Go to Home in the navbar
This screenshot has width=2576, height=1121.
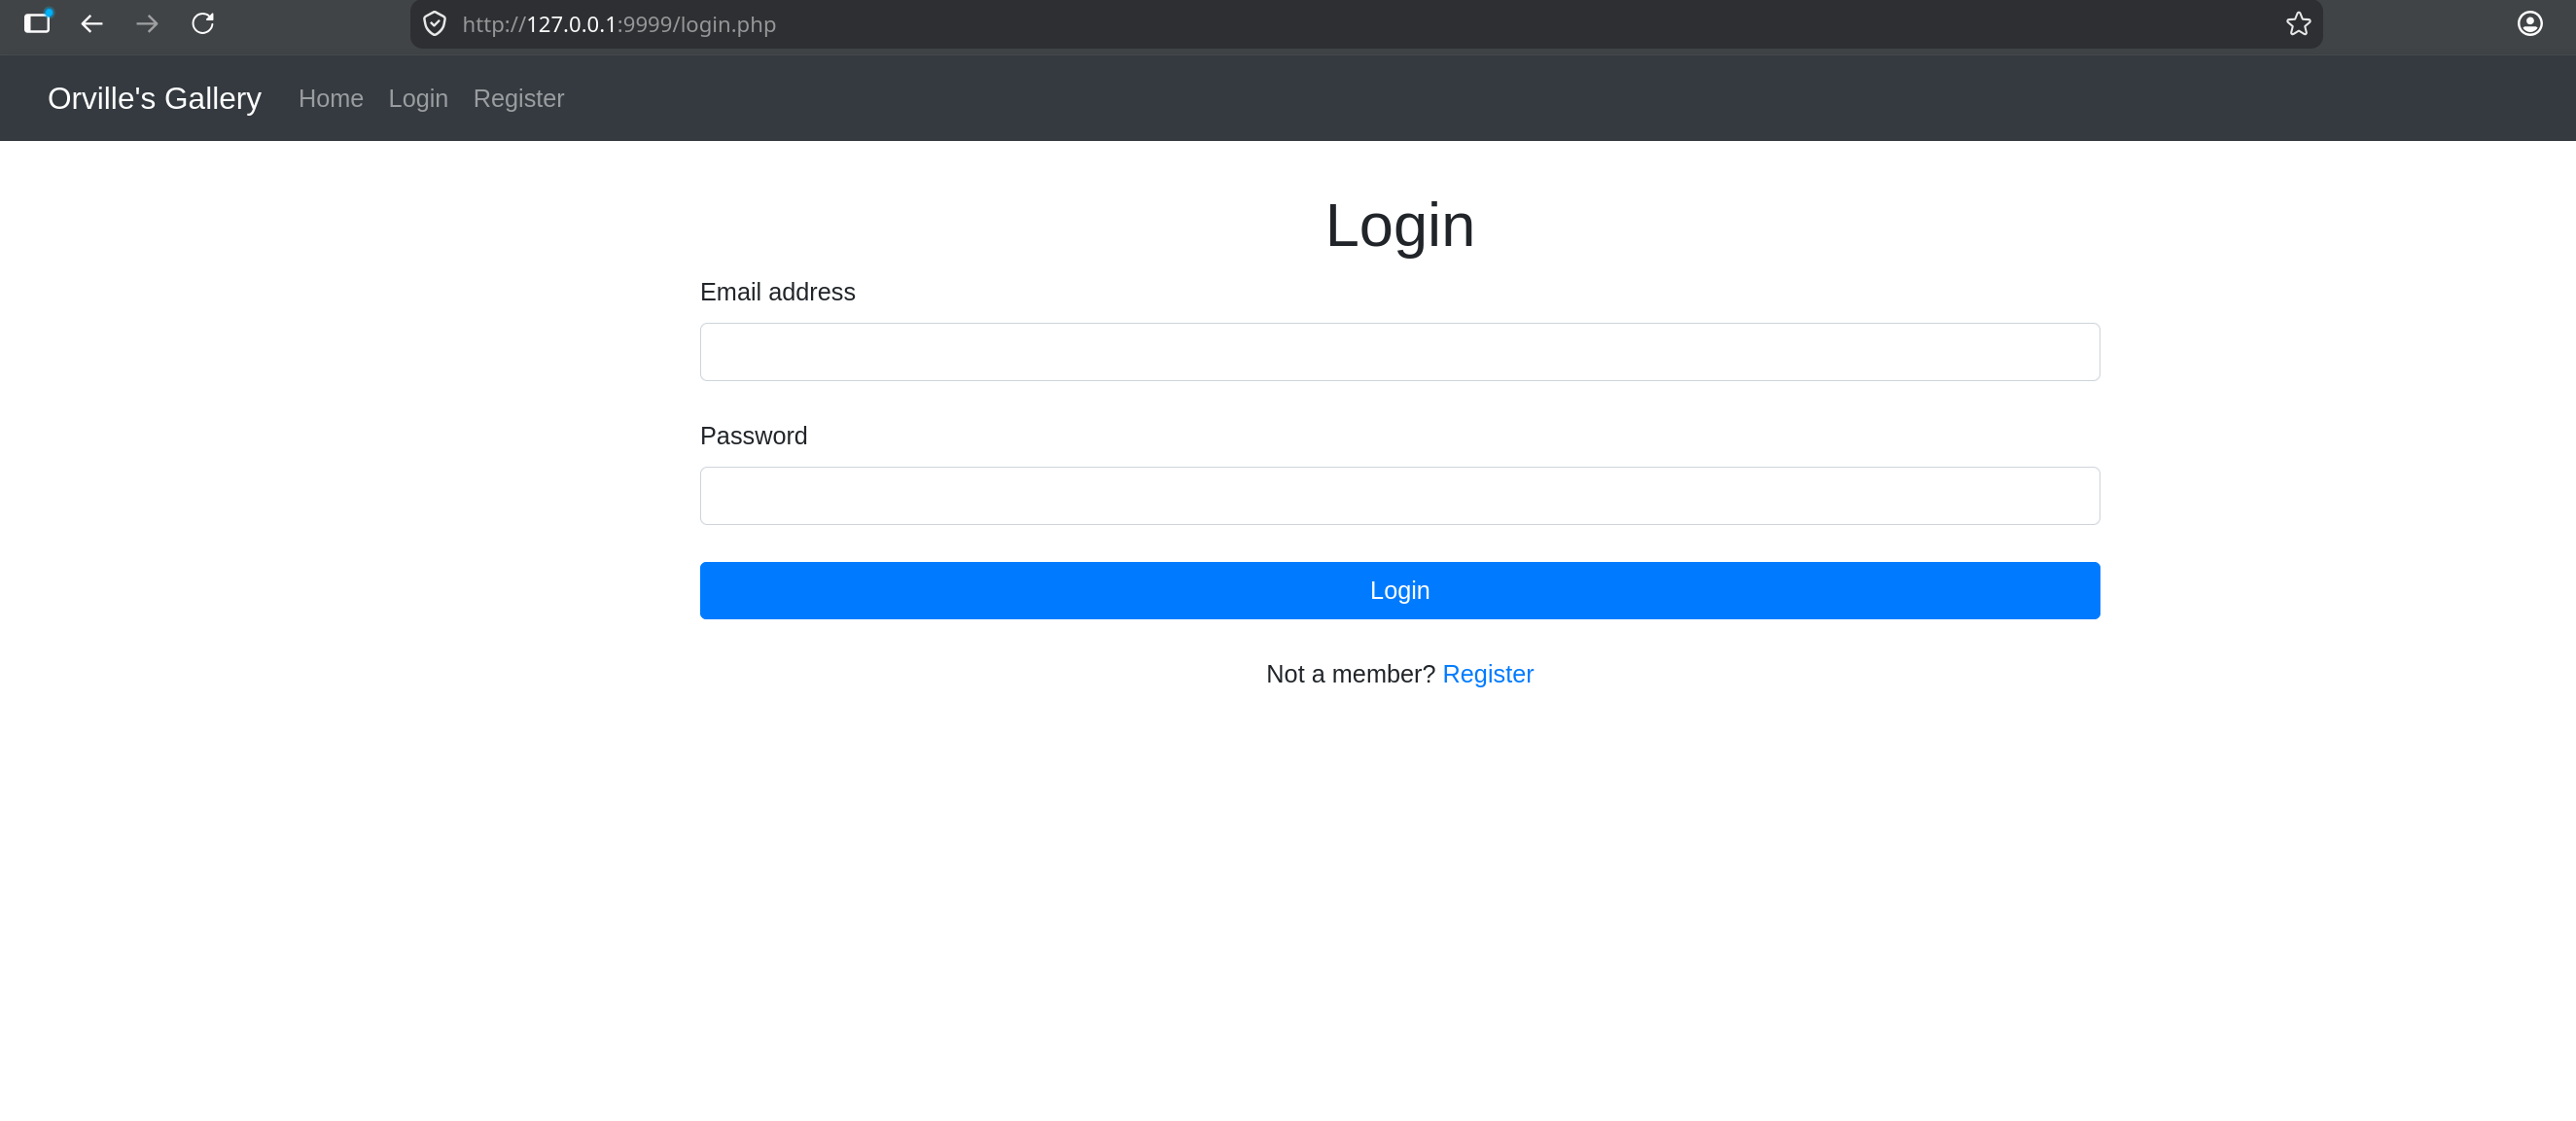[x=331, y=98]
